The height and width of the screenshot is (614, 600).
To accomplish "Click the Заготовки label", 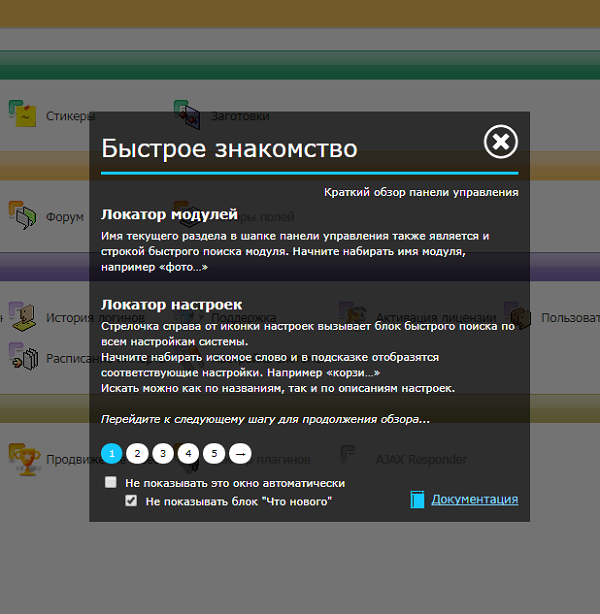I will click(x=240, y=116).
